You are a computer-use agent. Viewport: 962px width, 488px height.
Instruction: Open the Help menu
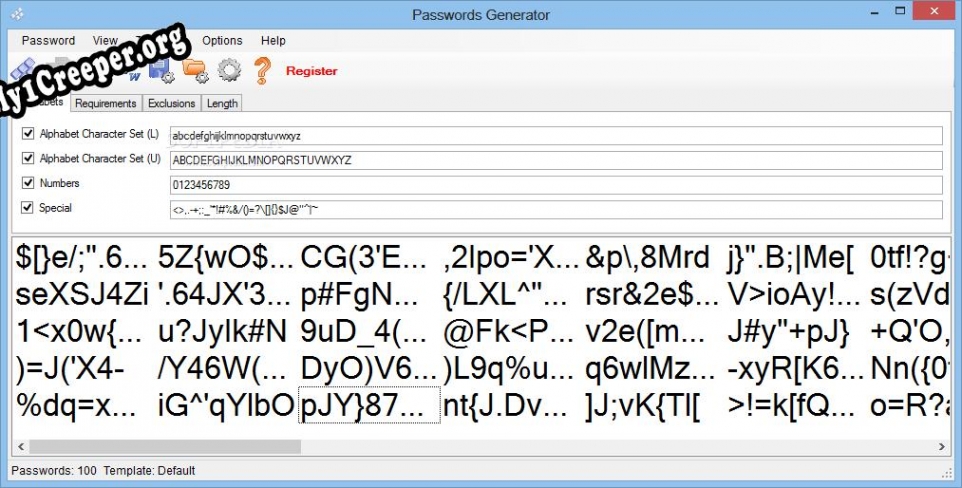[x=273, y=41]
